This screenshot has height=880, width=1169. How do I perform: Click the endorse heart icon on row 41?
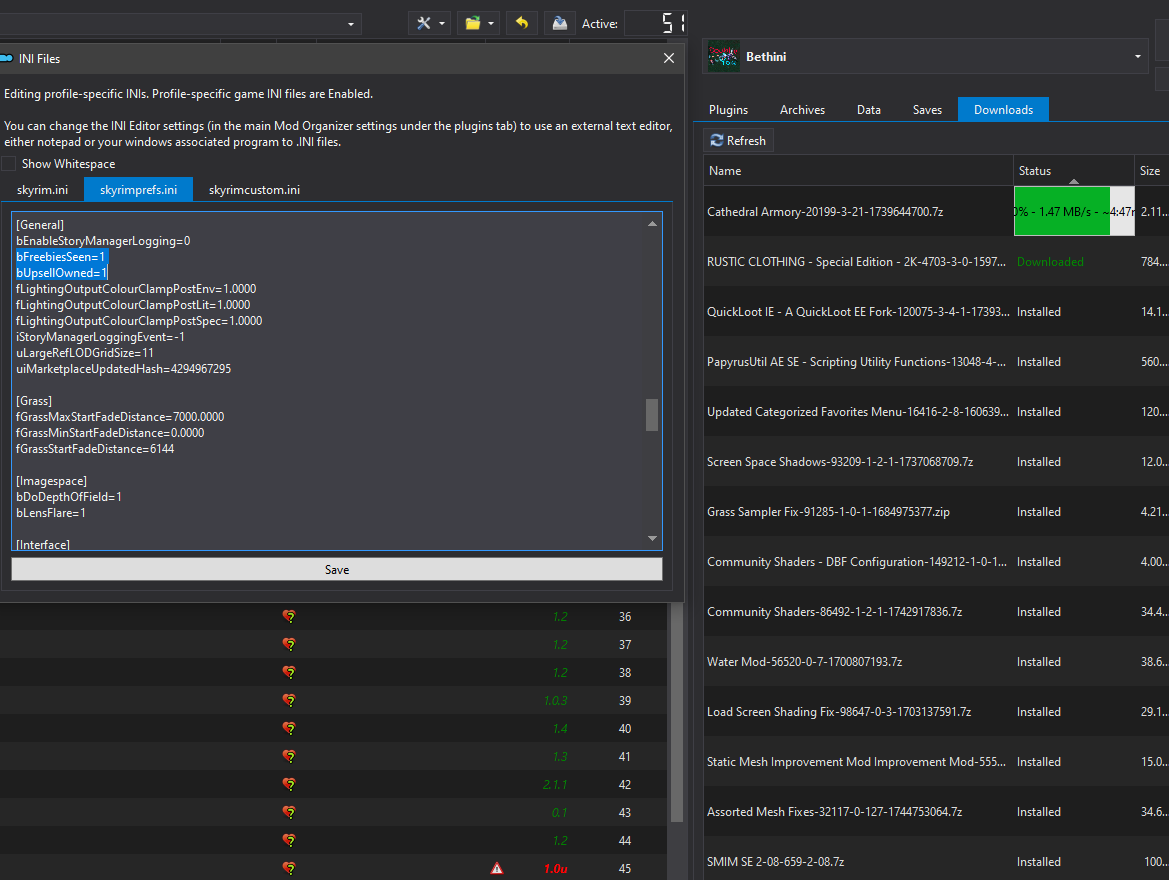tap(289, 757)
